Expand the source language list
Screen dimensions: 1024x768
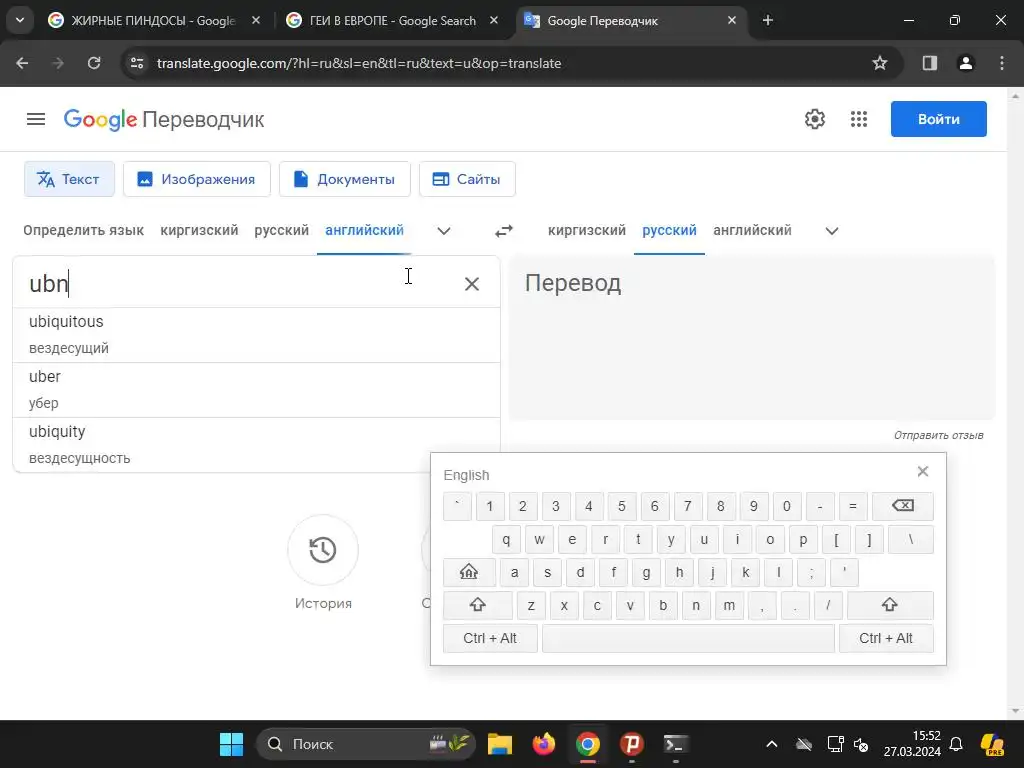pyautogui.click(x=443, y=231)
